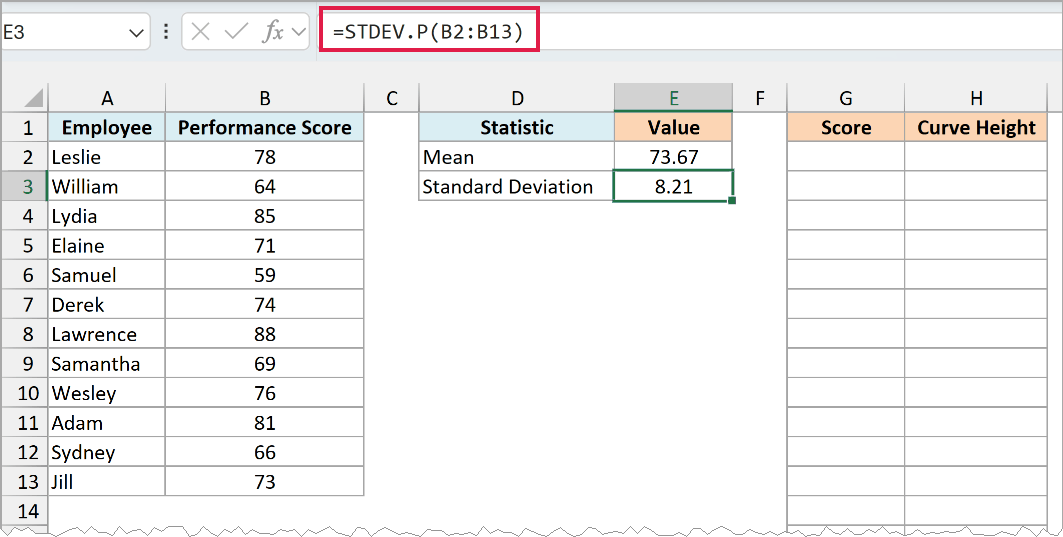Click Leslie's score 78

coord(264,157)
